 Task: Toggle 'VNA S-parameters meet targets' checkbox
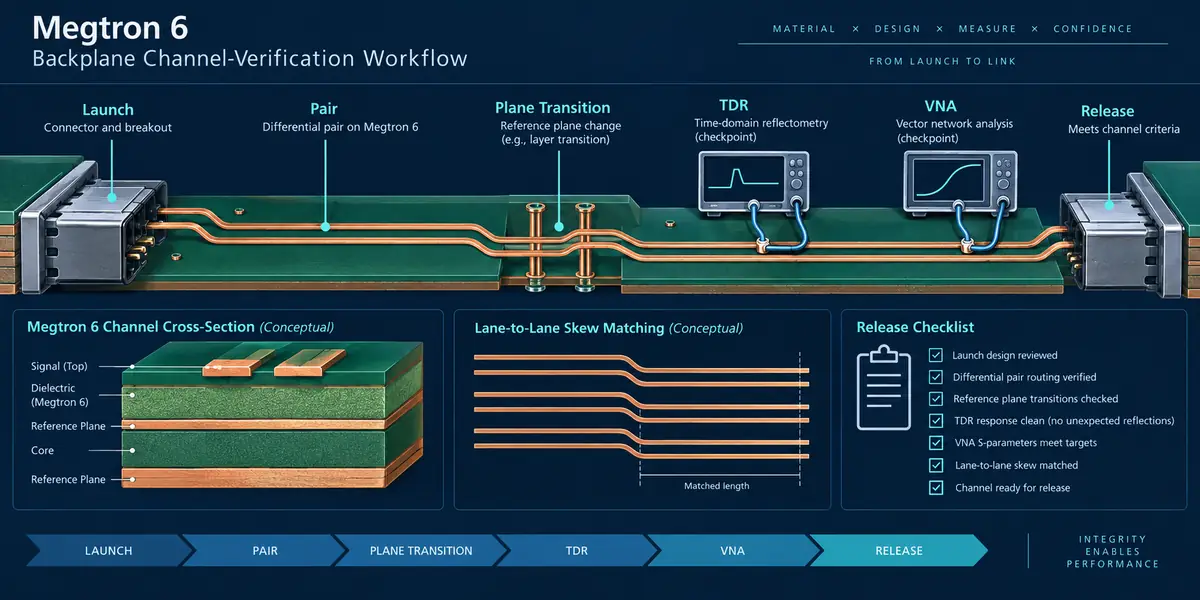pyautogui.click(x=936, y=443)
